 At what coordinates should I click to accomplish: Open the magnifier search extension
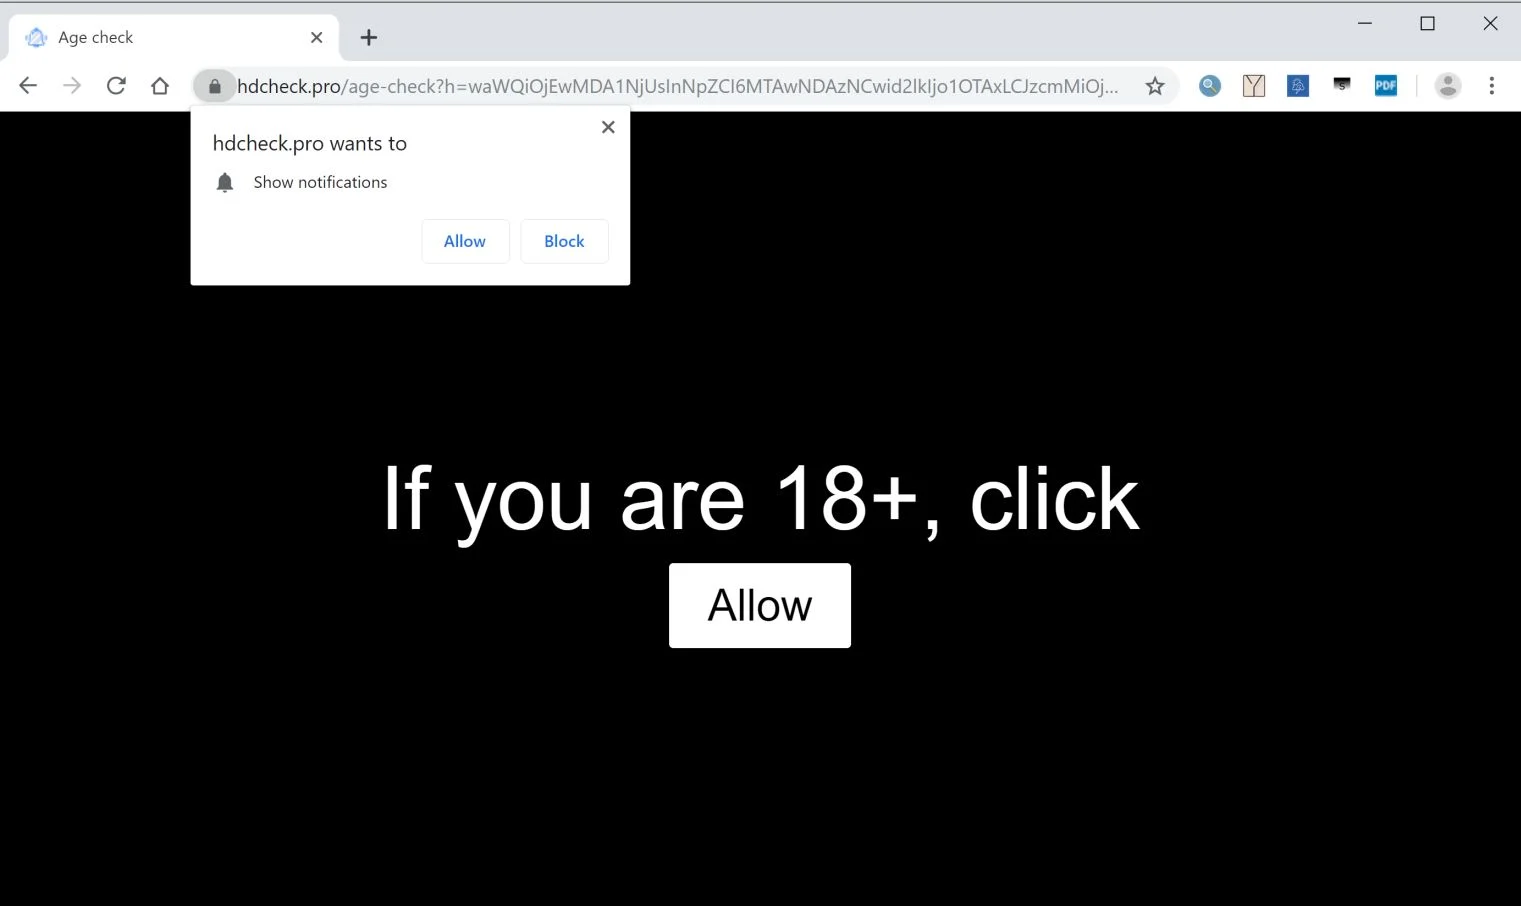click(x=1210, y=86)
